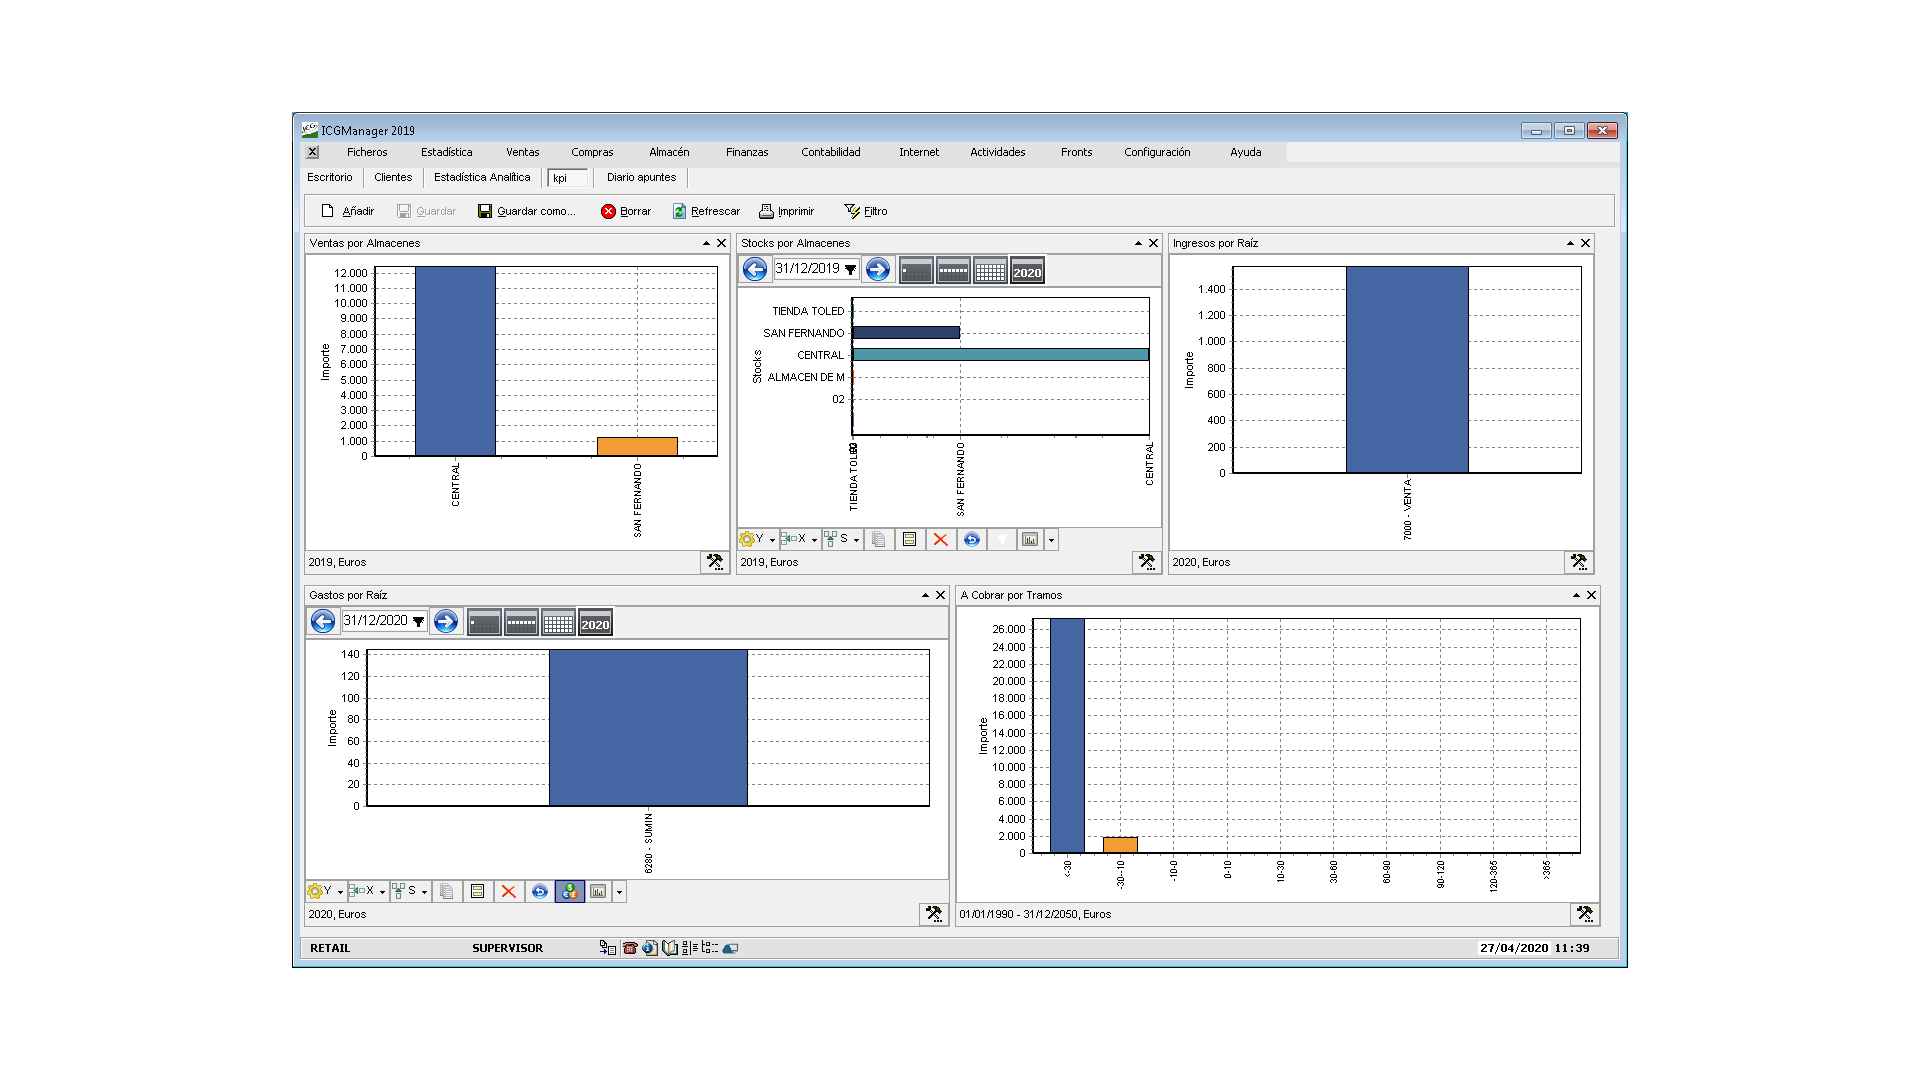Click the Guardar como... button
The image size is (1920, 1080).
point(527,211)
